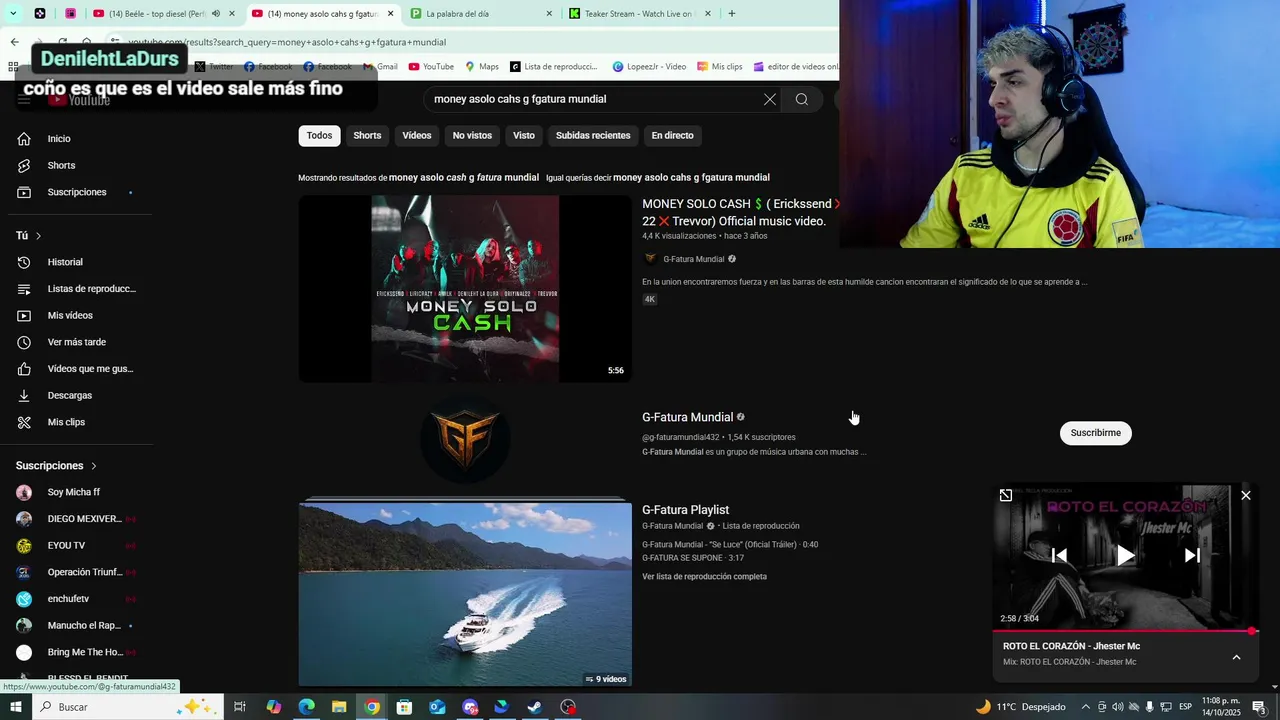This screenshot has width=1280, height=720.
Task: Click Ver lista de reproducción completa
Action: 704,577
